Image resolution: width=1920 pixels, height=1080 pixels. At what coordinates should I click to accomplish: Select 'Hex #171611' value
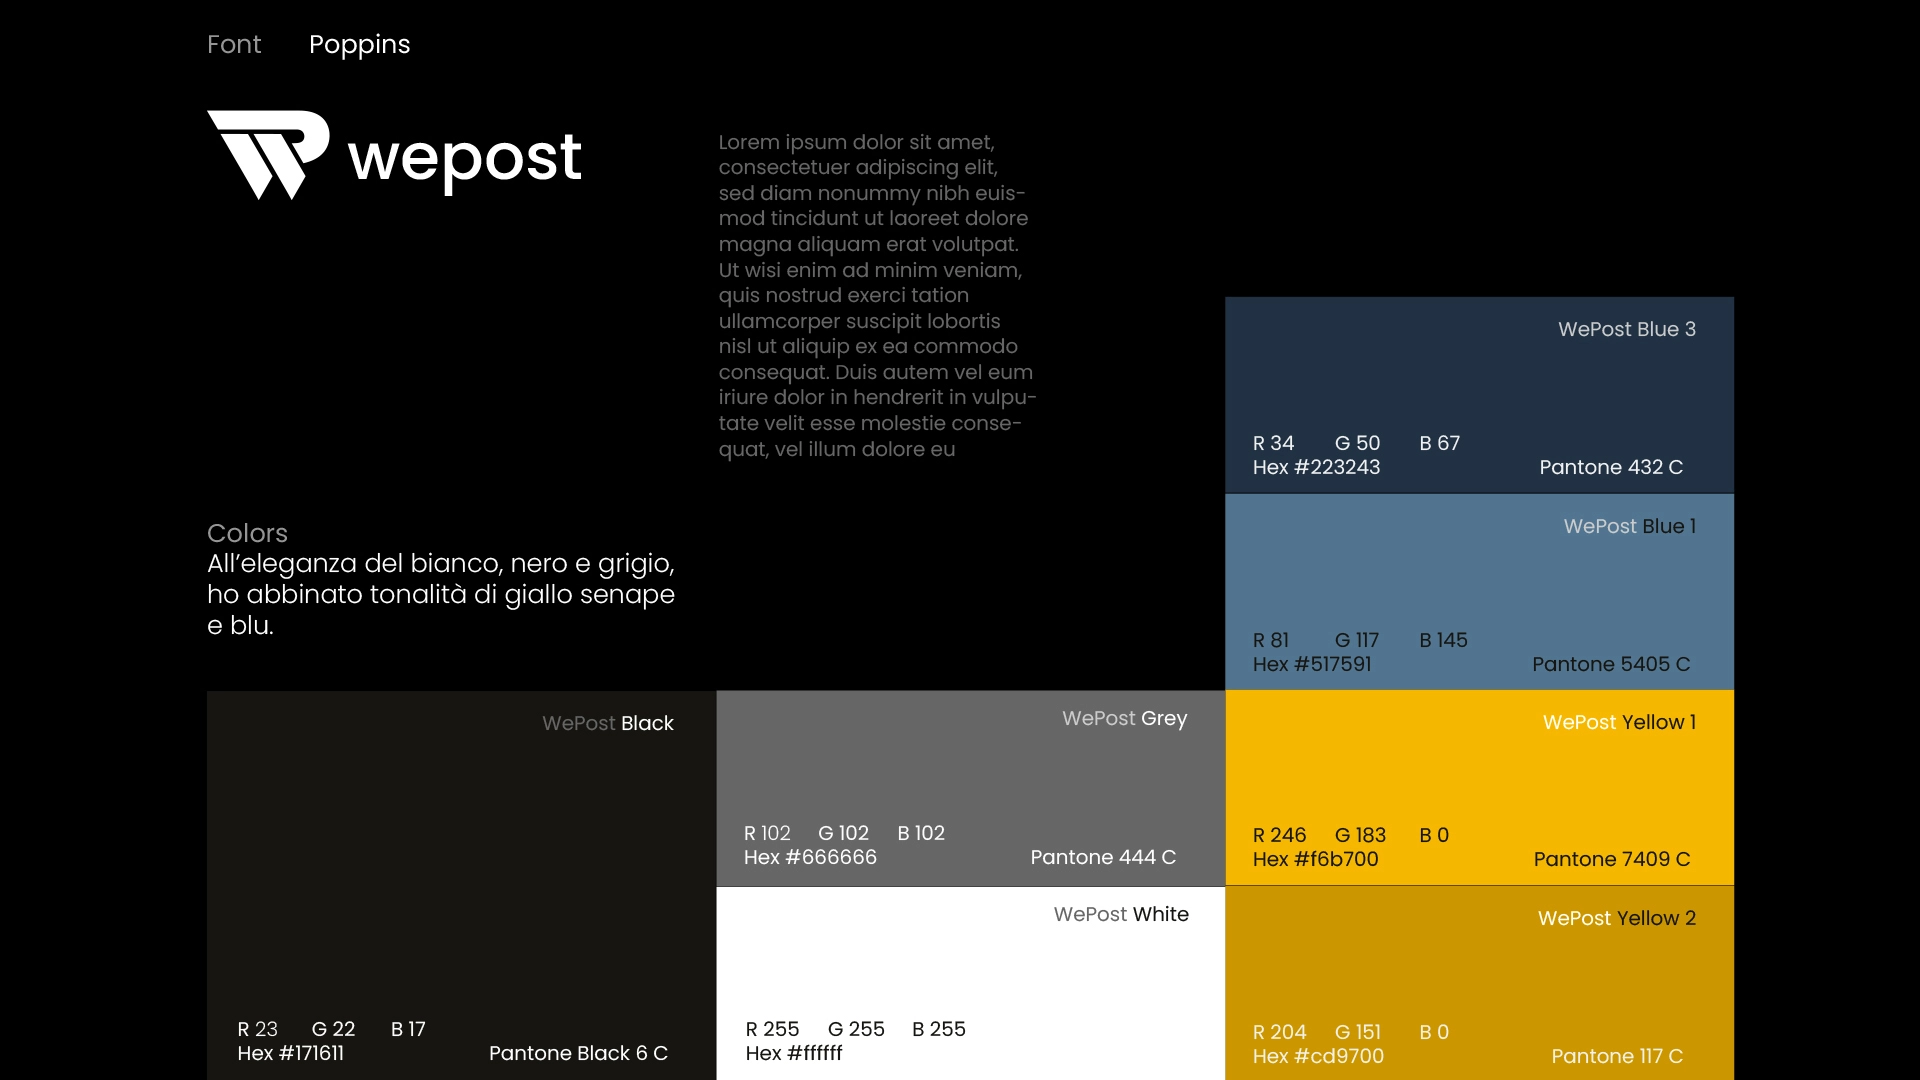click(290, 1053)
